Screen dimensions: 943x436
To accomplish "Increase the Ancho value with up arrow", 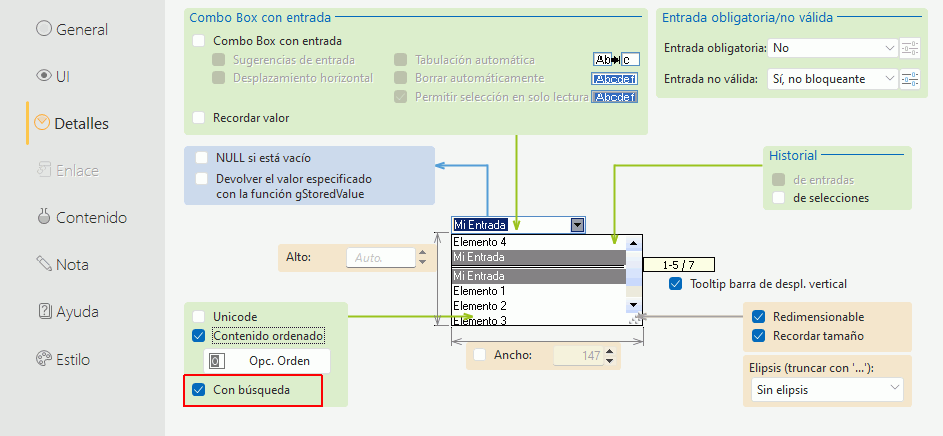I will pos(610,351).
